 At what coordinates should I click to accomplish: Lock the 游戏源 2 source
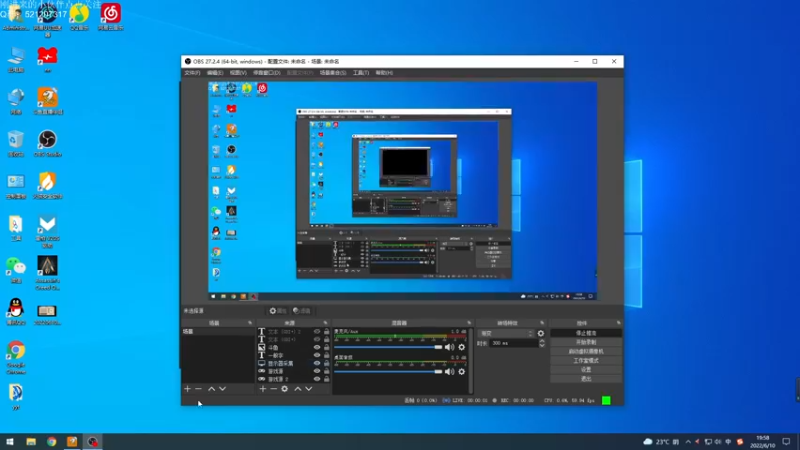327,379
